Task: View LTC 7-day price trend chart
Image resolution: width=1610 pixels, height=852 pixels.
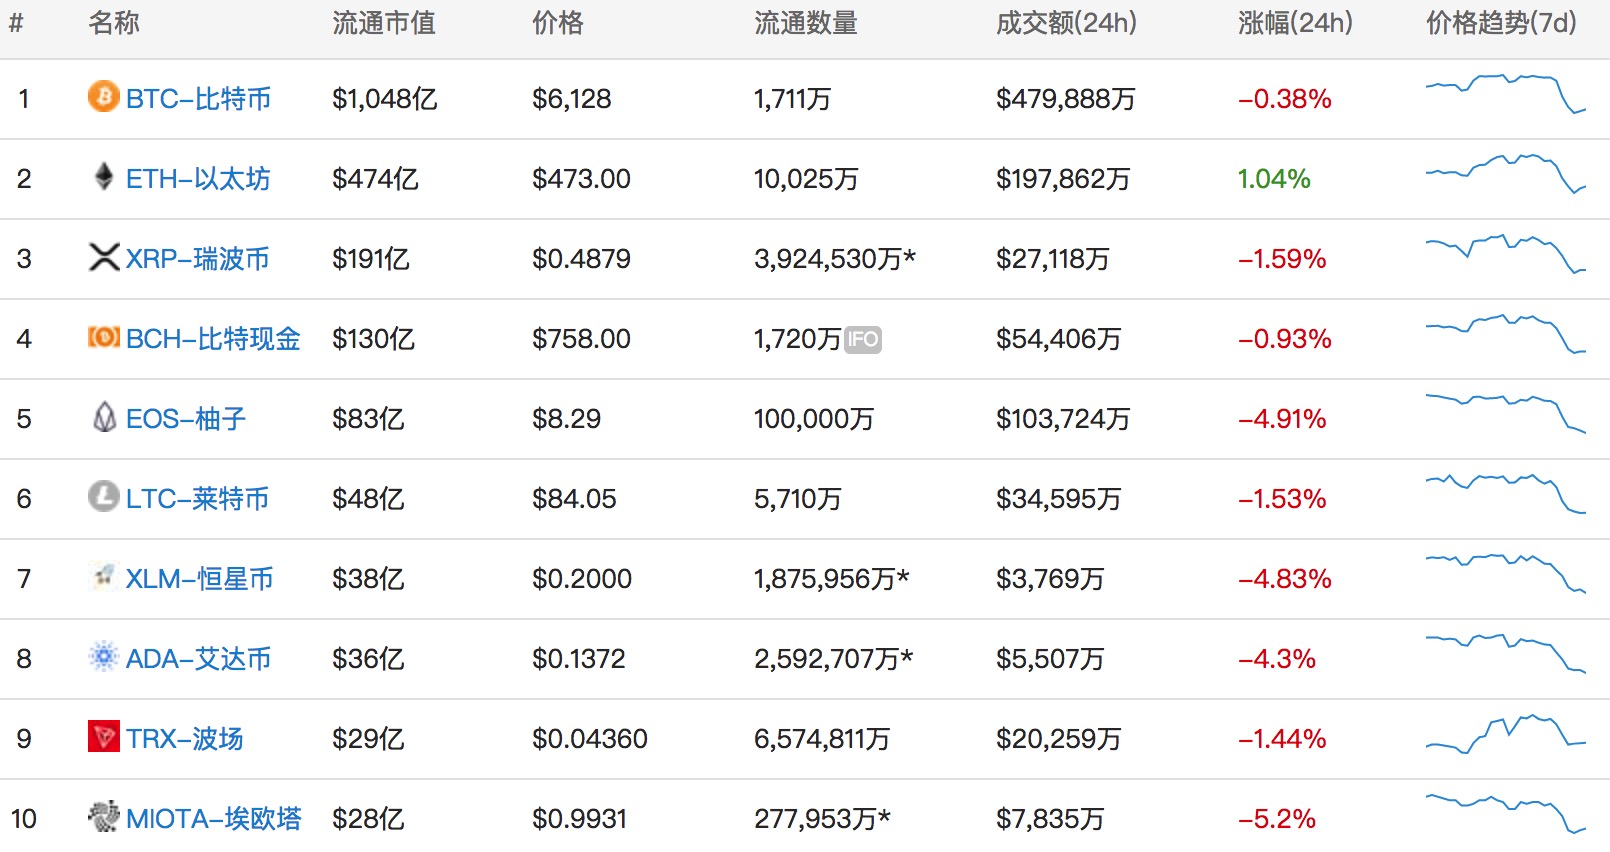Action: [1506, 494]
